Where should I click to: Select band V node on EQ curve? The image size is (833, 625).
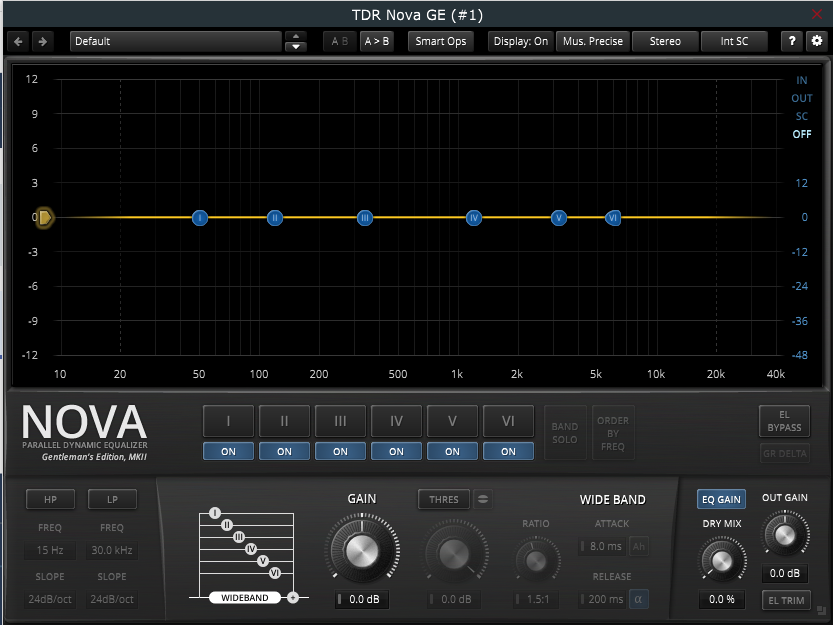tap(558, 217)
